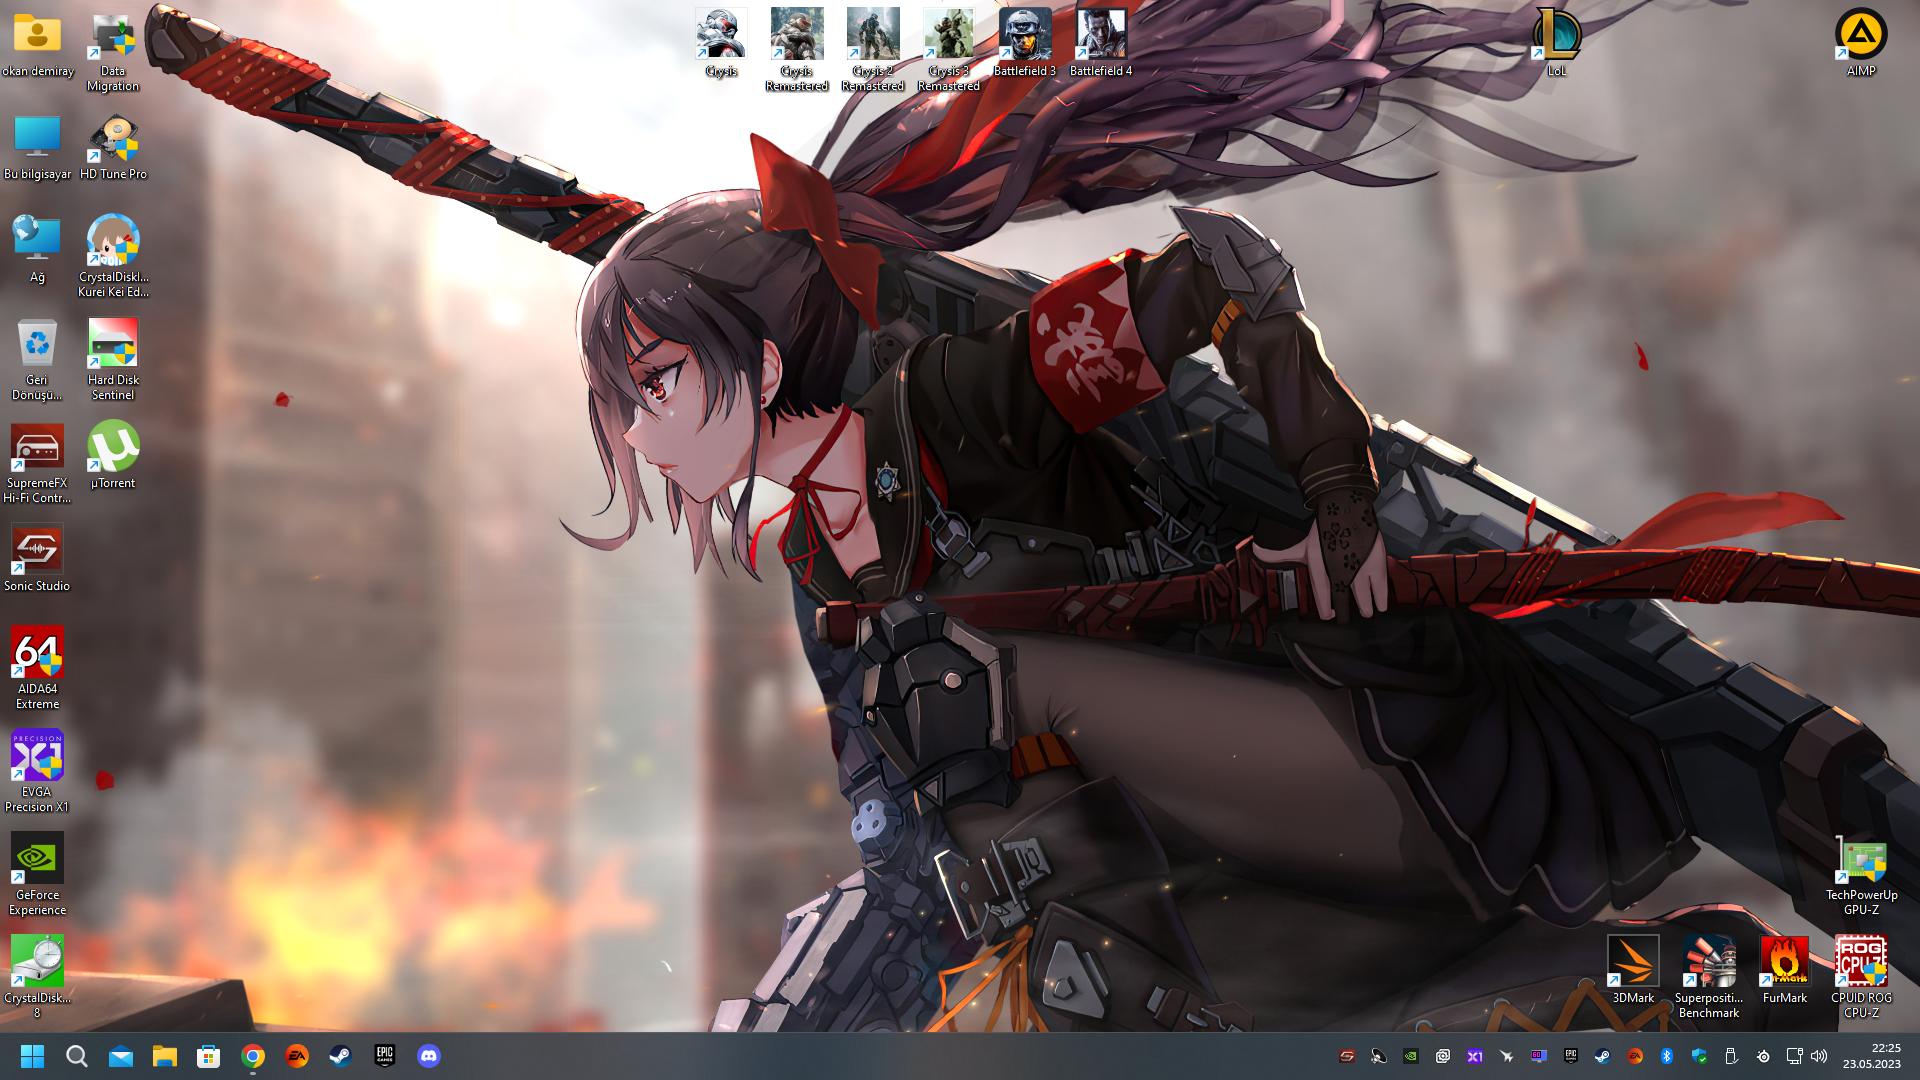Viewport: 1920px width, 1080px height.
Task: Click the Bluetooth tray icon
Action: click(1667, 1056)
